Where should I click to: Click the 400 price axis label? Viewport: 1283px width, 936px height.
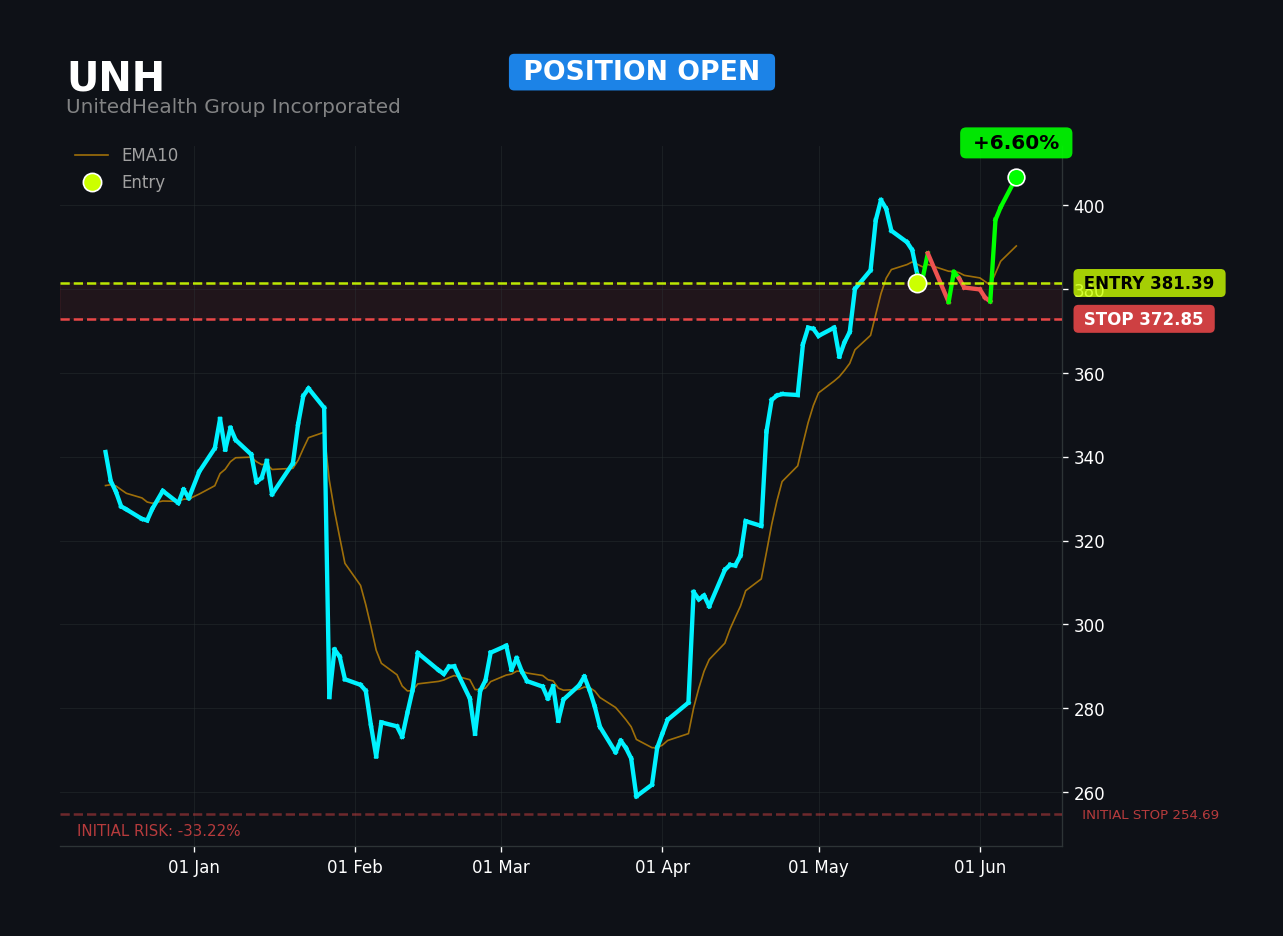pyautogui.click(x=1089, y=206)
